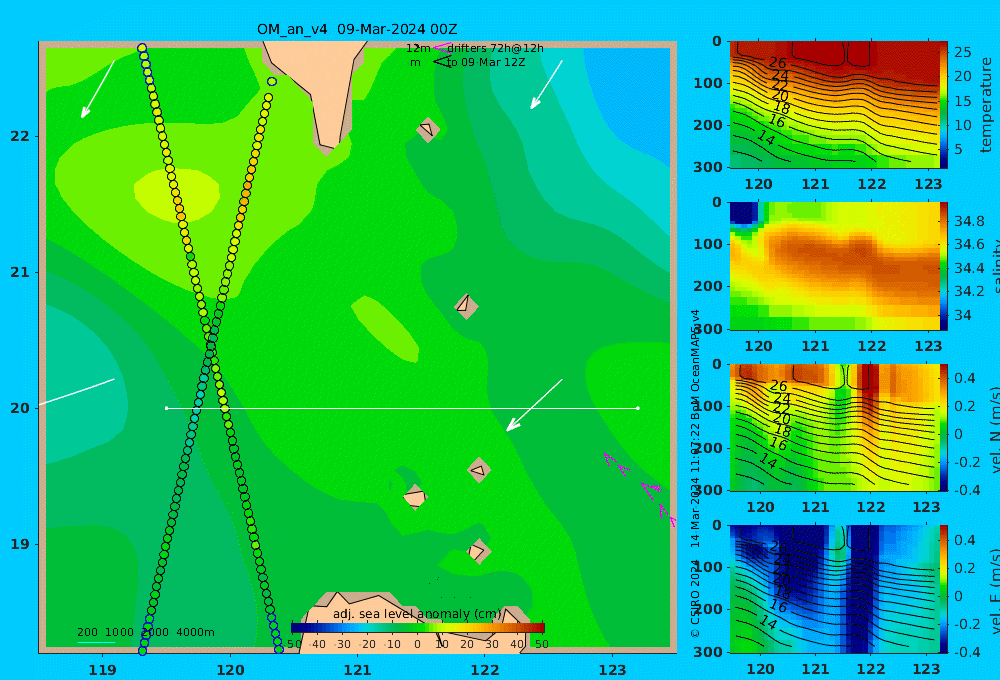Click the right endpoint of the white transect line

click(x=638, y=408)
